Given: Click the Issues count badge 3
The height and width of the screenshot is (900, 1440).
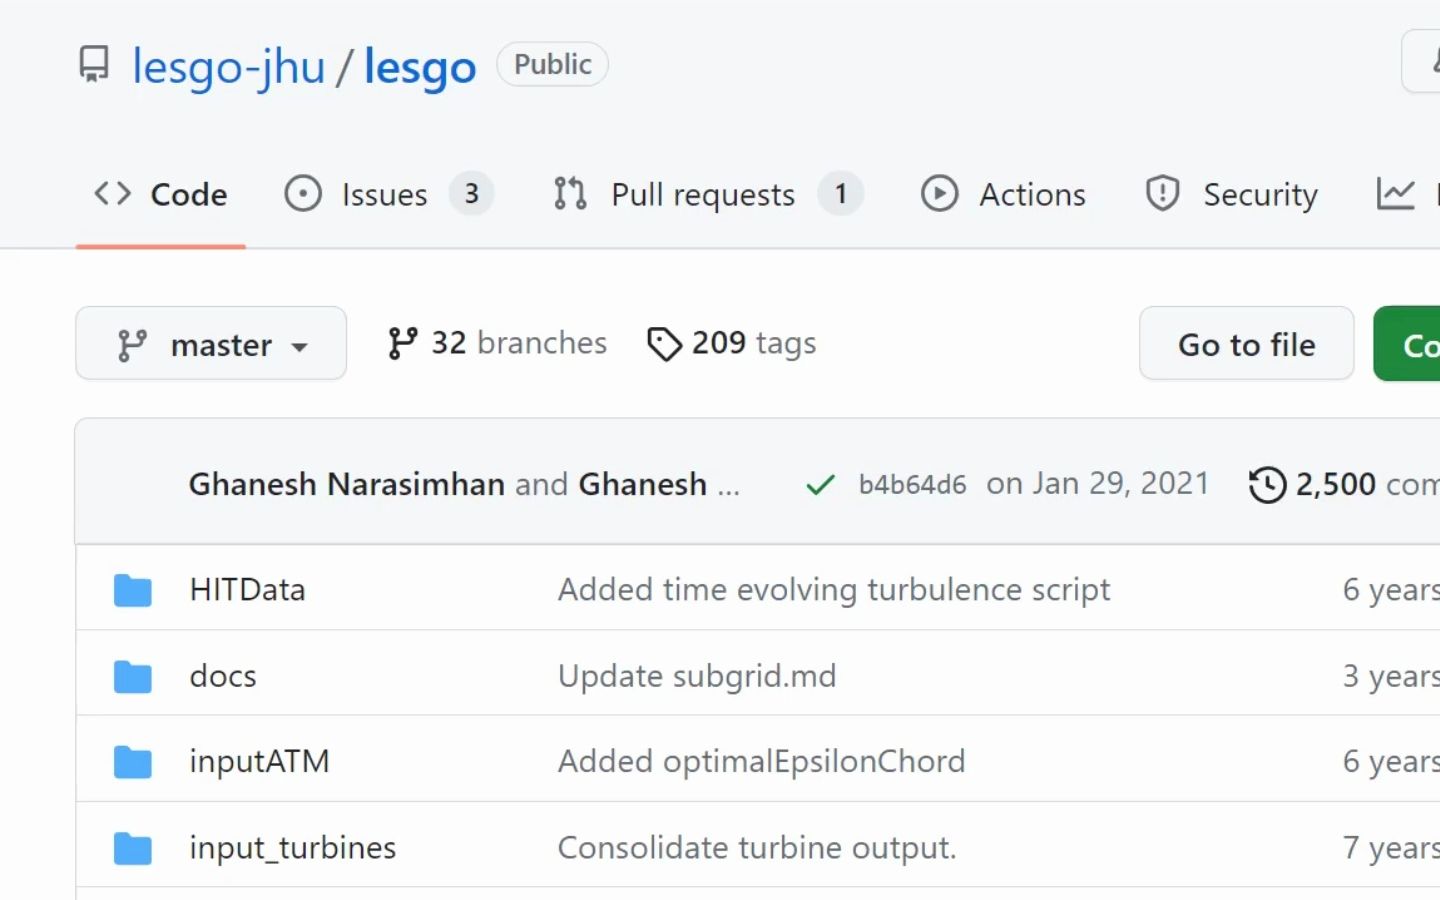Looking at the screenshot, I should 471,193.
